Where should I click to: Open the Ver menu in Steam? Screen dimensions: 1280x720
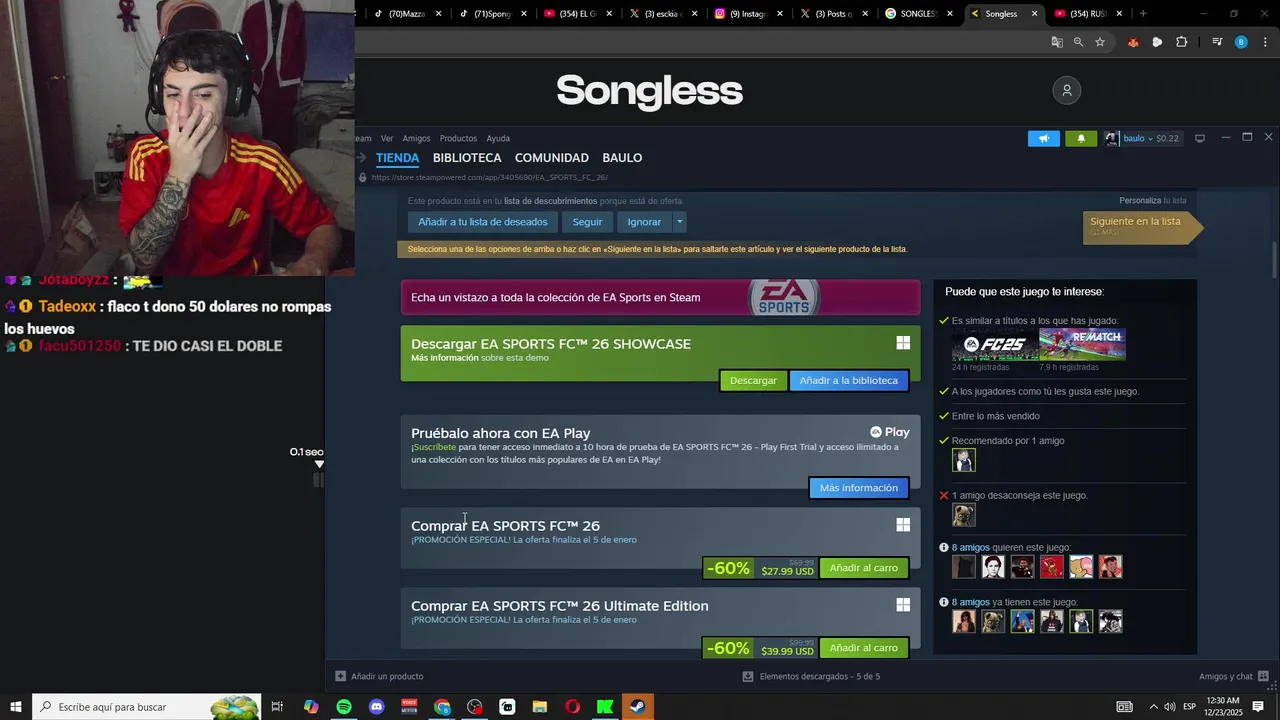pos(387,138)
